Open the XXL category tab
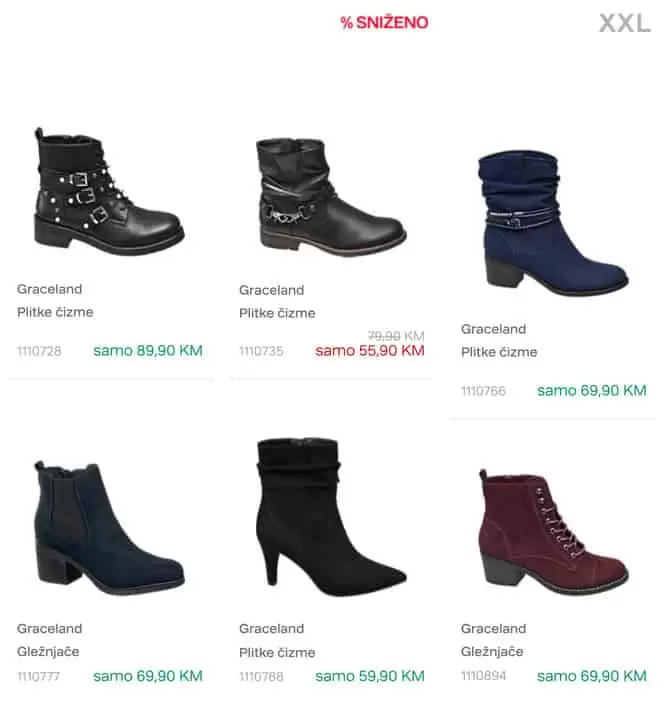This screenshot has width=670, height=702. [625, 23]
